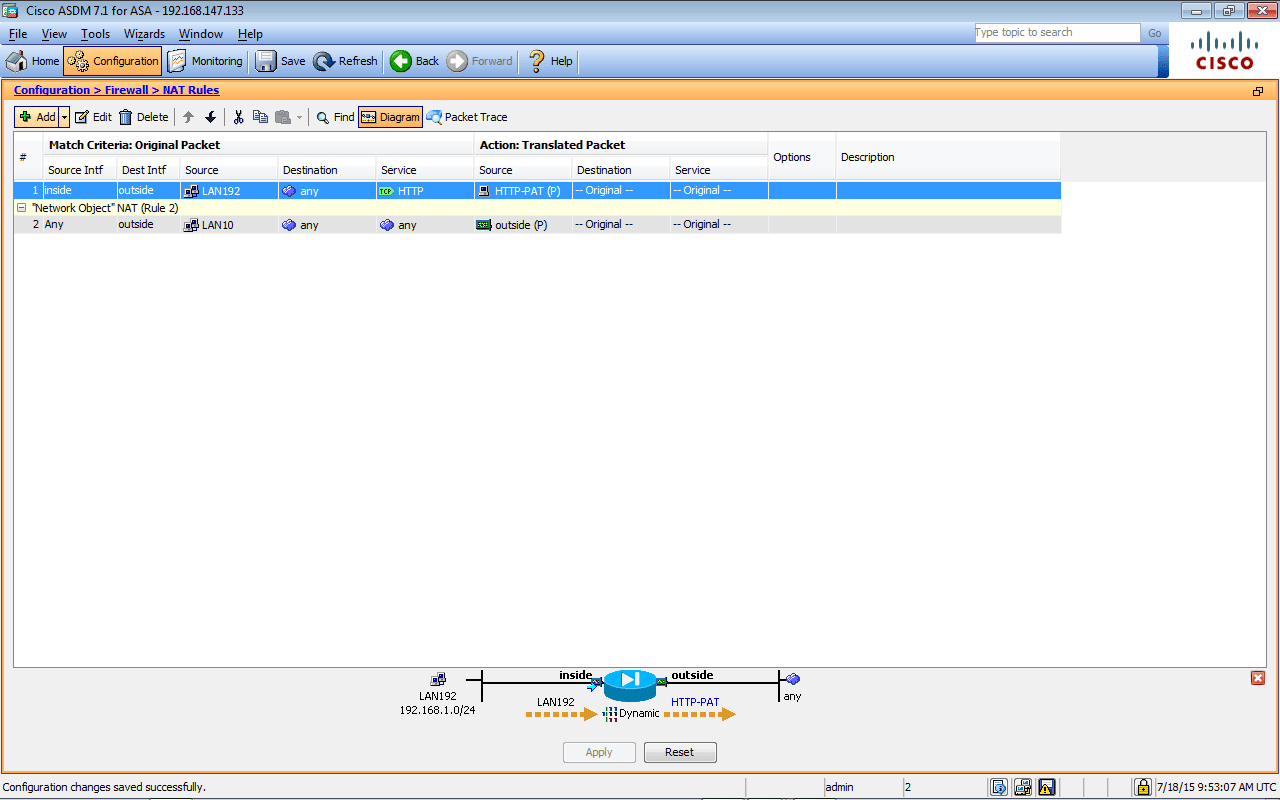Viewport: 1280px width, 800px height.
Task: Open the Wizards menu
Action: tap(145, 34)
